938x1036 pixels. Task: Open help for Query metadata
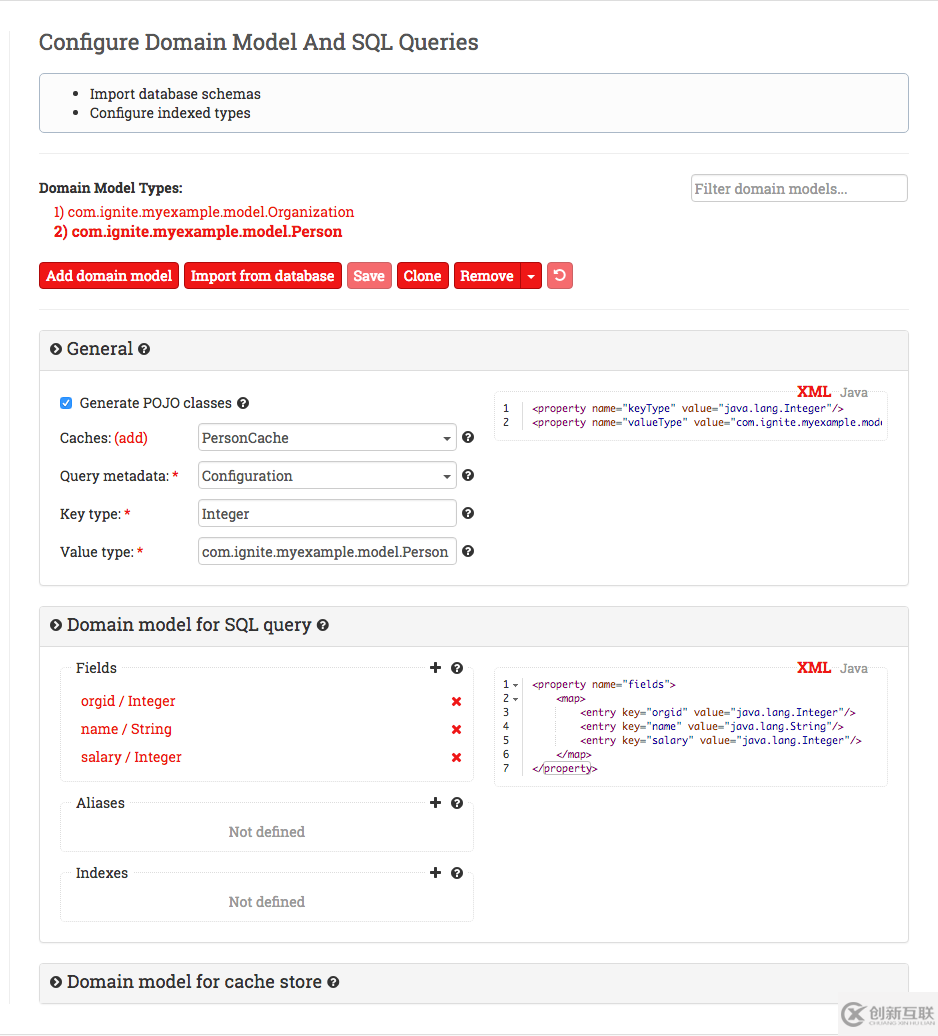coord(467,475)
